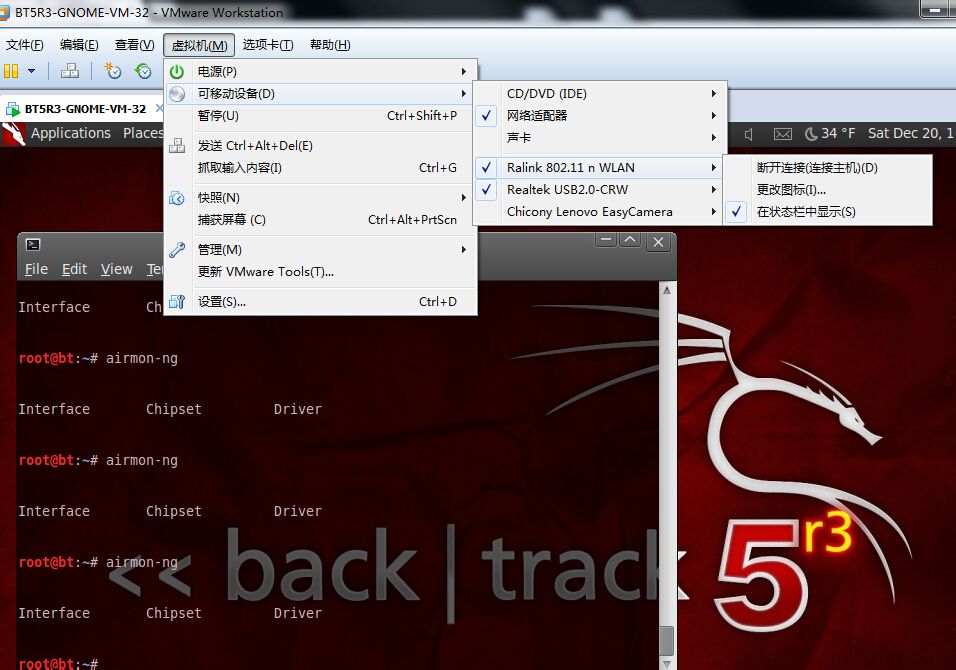Open Places menu in GNOME panel
The height and width of the screenshot is (670, 956).
point(143,134)
